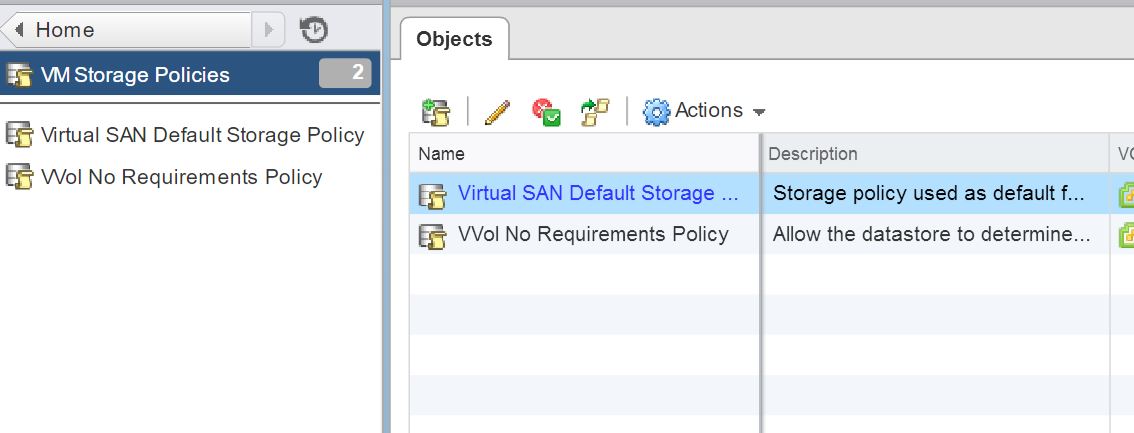This screenshot has width=1134, height=433.
Task: Go back using the Home back arrow
Action: pos(19,30)
